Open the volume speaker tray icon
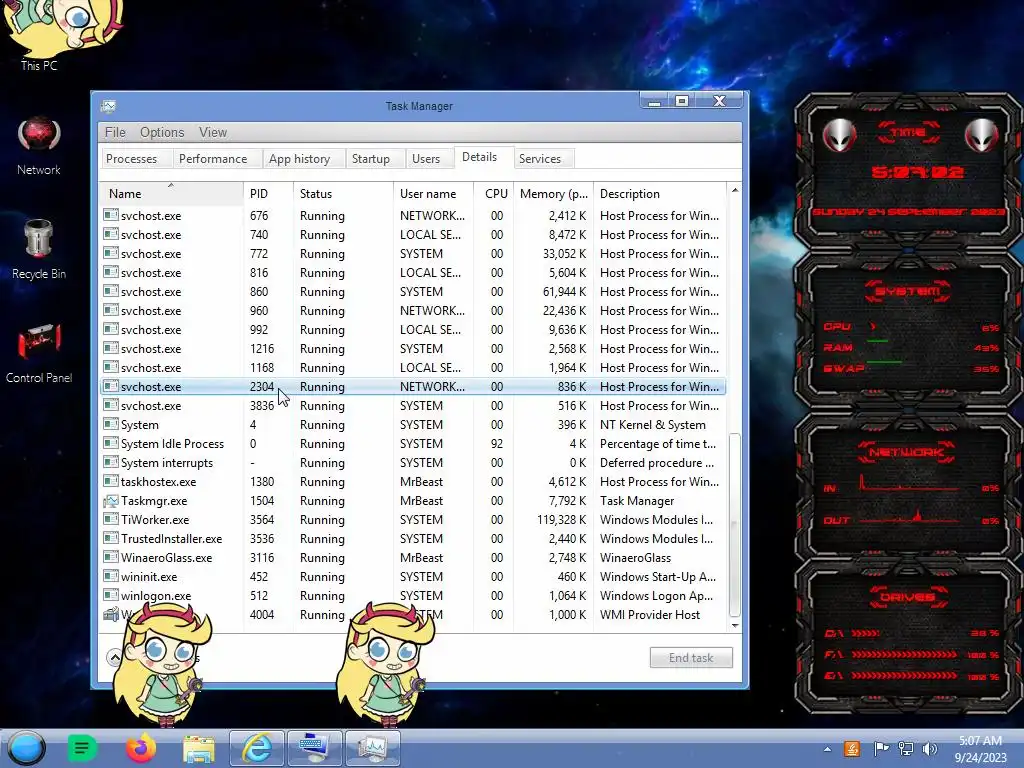This screenshot has height=768, width=1024. pyautogui.click(x=930, y=749)
